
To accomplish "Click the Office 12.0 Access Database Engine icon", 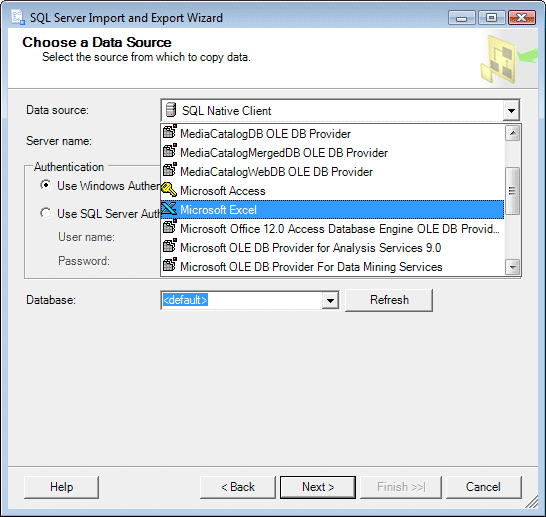I will 170,227.
